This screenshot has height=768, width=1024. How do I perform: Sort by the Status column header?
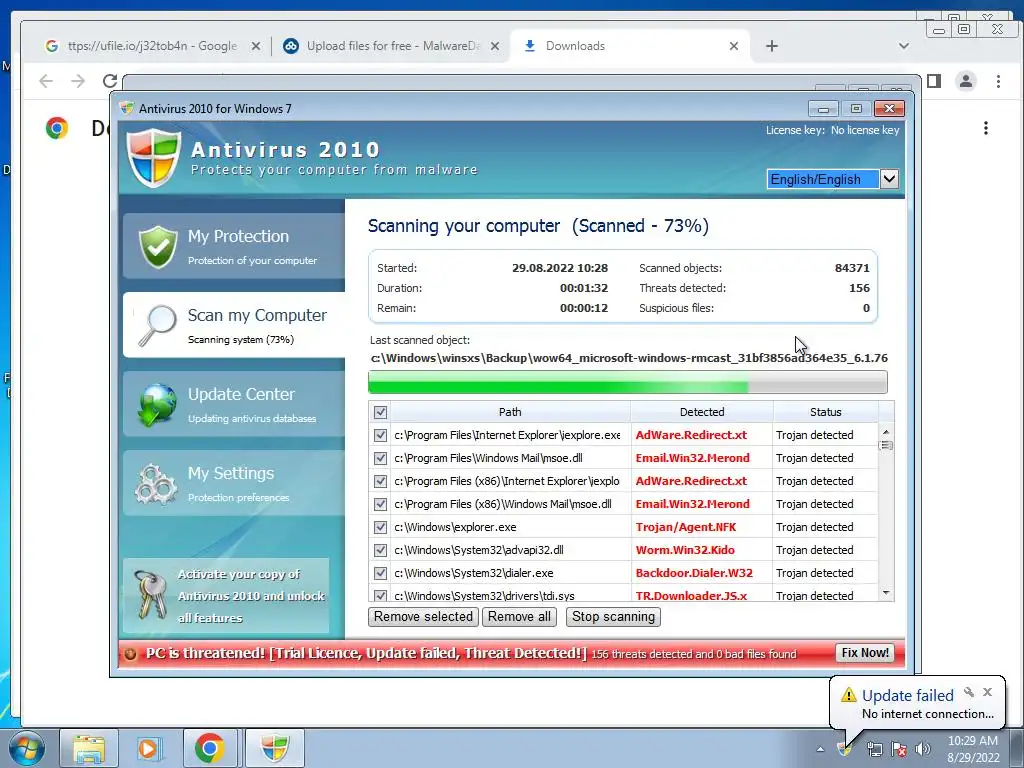(825, 412)
